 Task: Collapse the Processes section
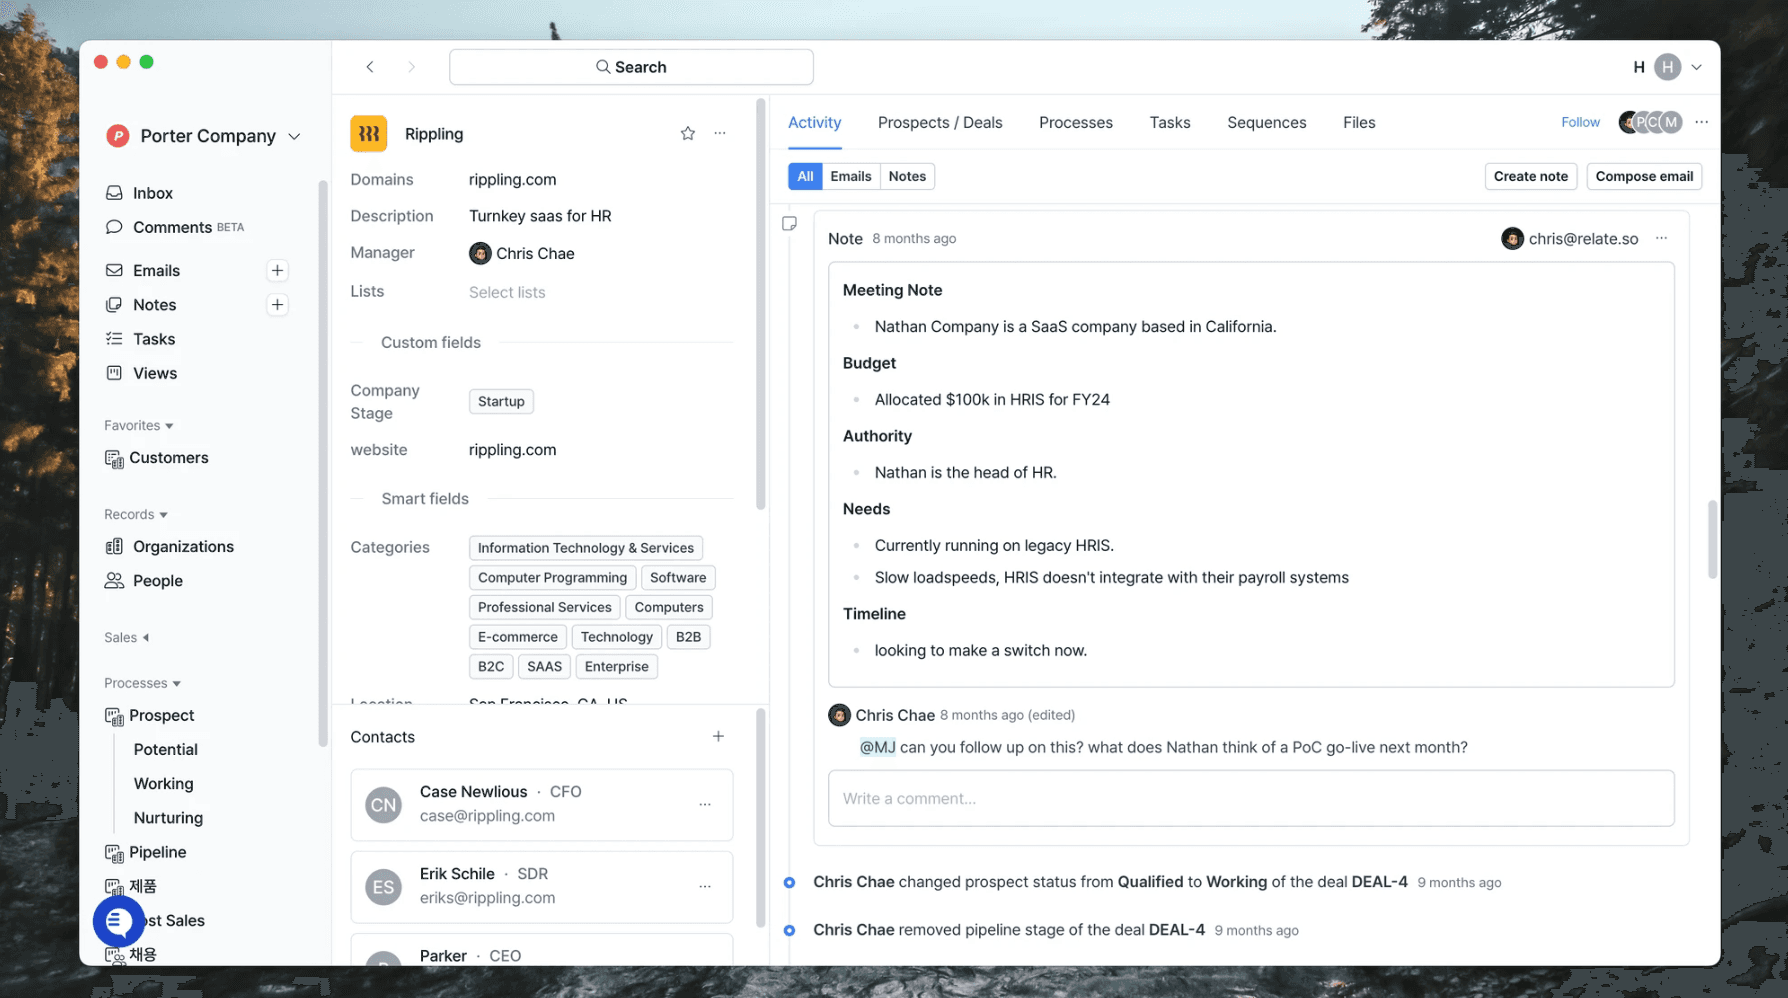point(142,683)
